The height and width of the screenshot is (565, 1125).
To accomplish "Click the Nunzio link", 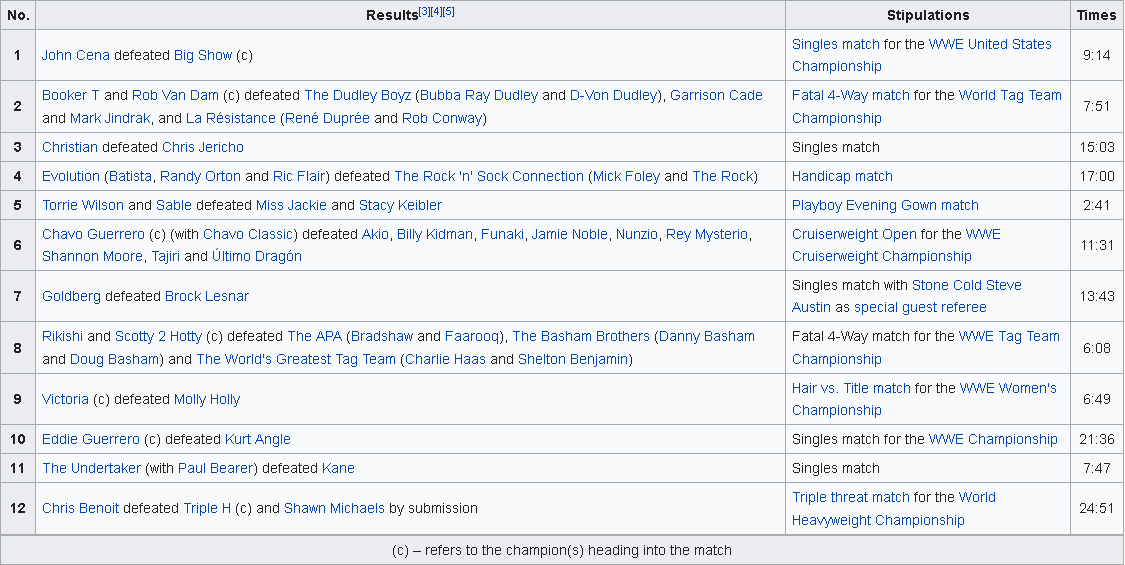I will click(x=637, y=234).
